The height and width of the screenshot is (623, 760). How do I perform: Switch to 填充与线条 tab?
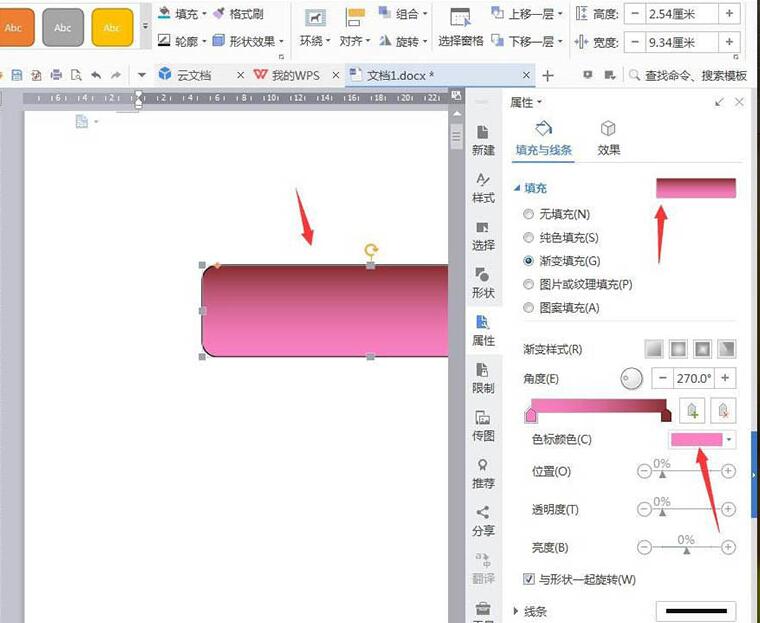[x=543, y=138]
